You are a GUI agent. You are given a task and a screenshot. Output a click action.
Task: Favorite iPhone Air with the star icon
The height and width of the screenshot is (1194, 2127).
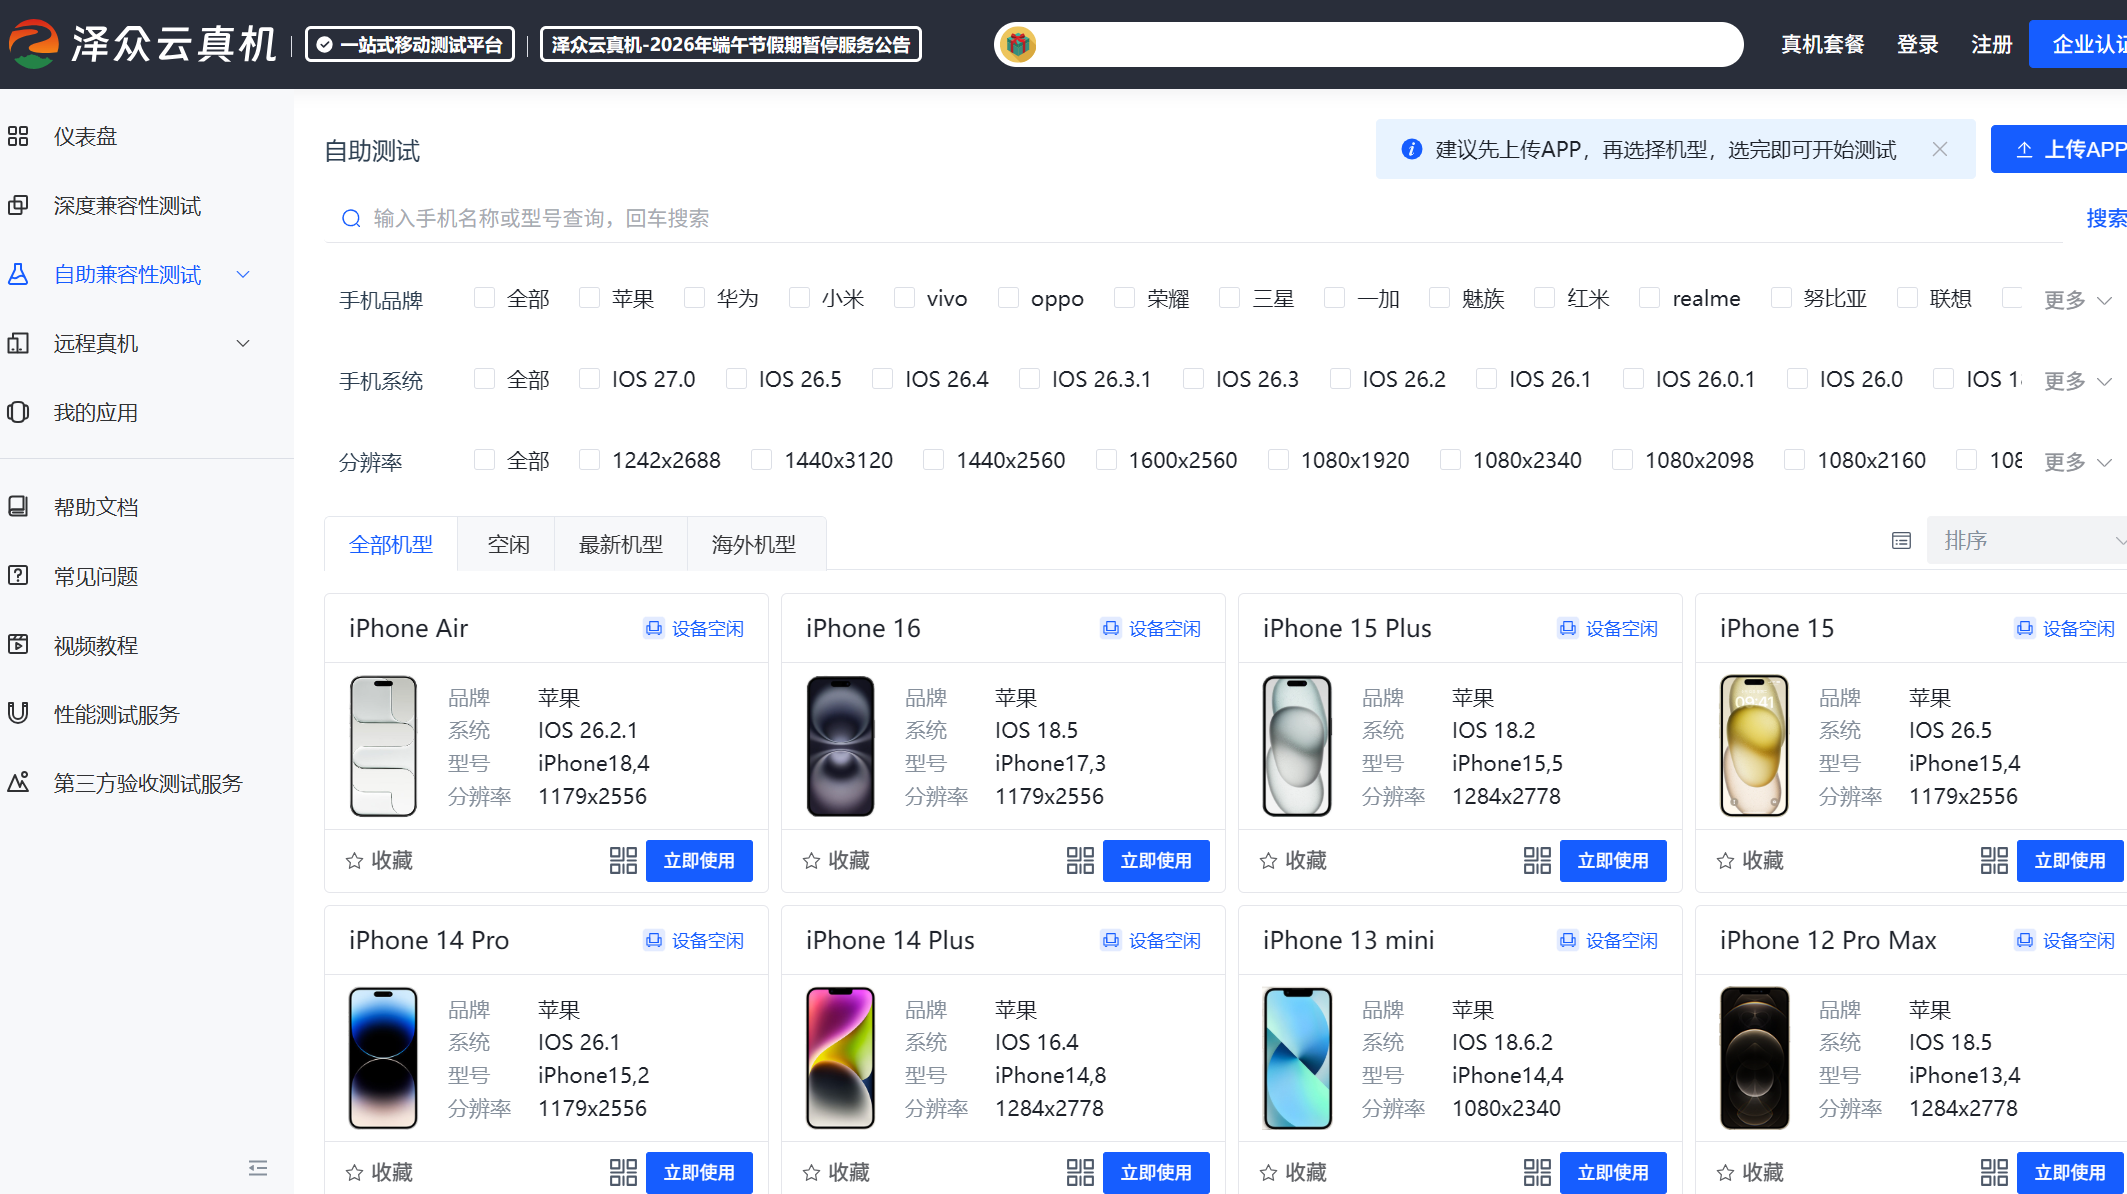(x=354, y=861)
